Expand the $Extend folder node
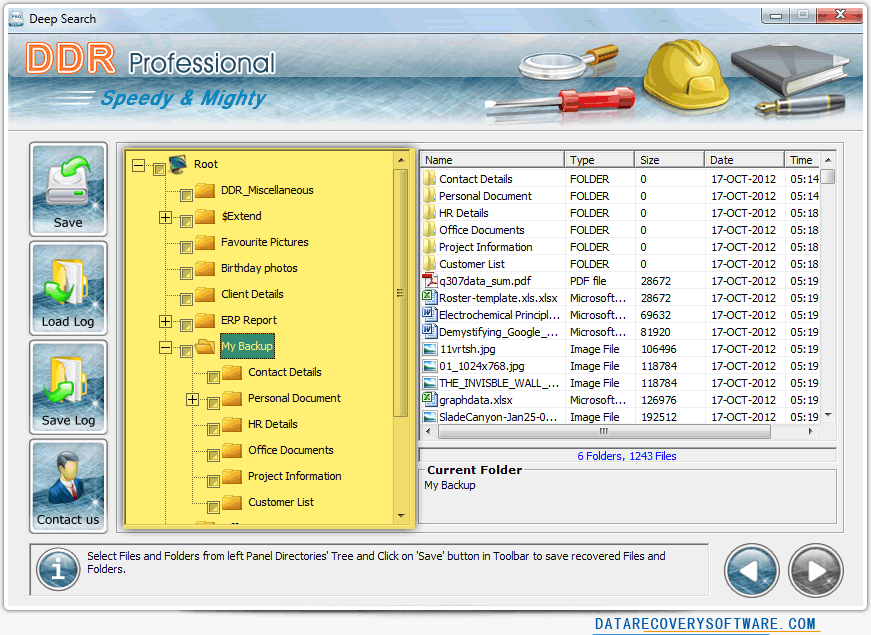The height and width of the screenshot is (635, 871). pos(166,217)
